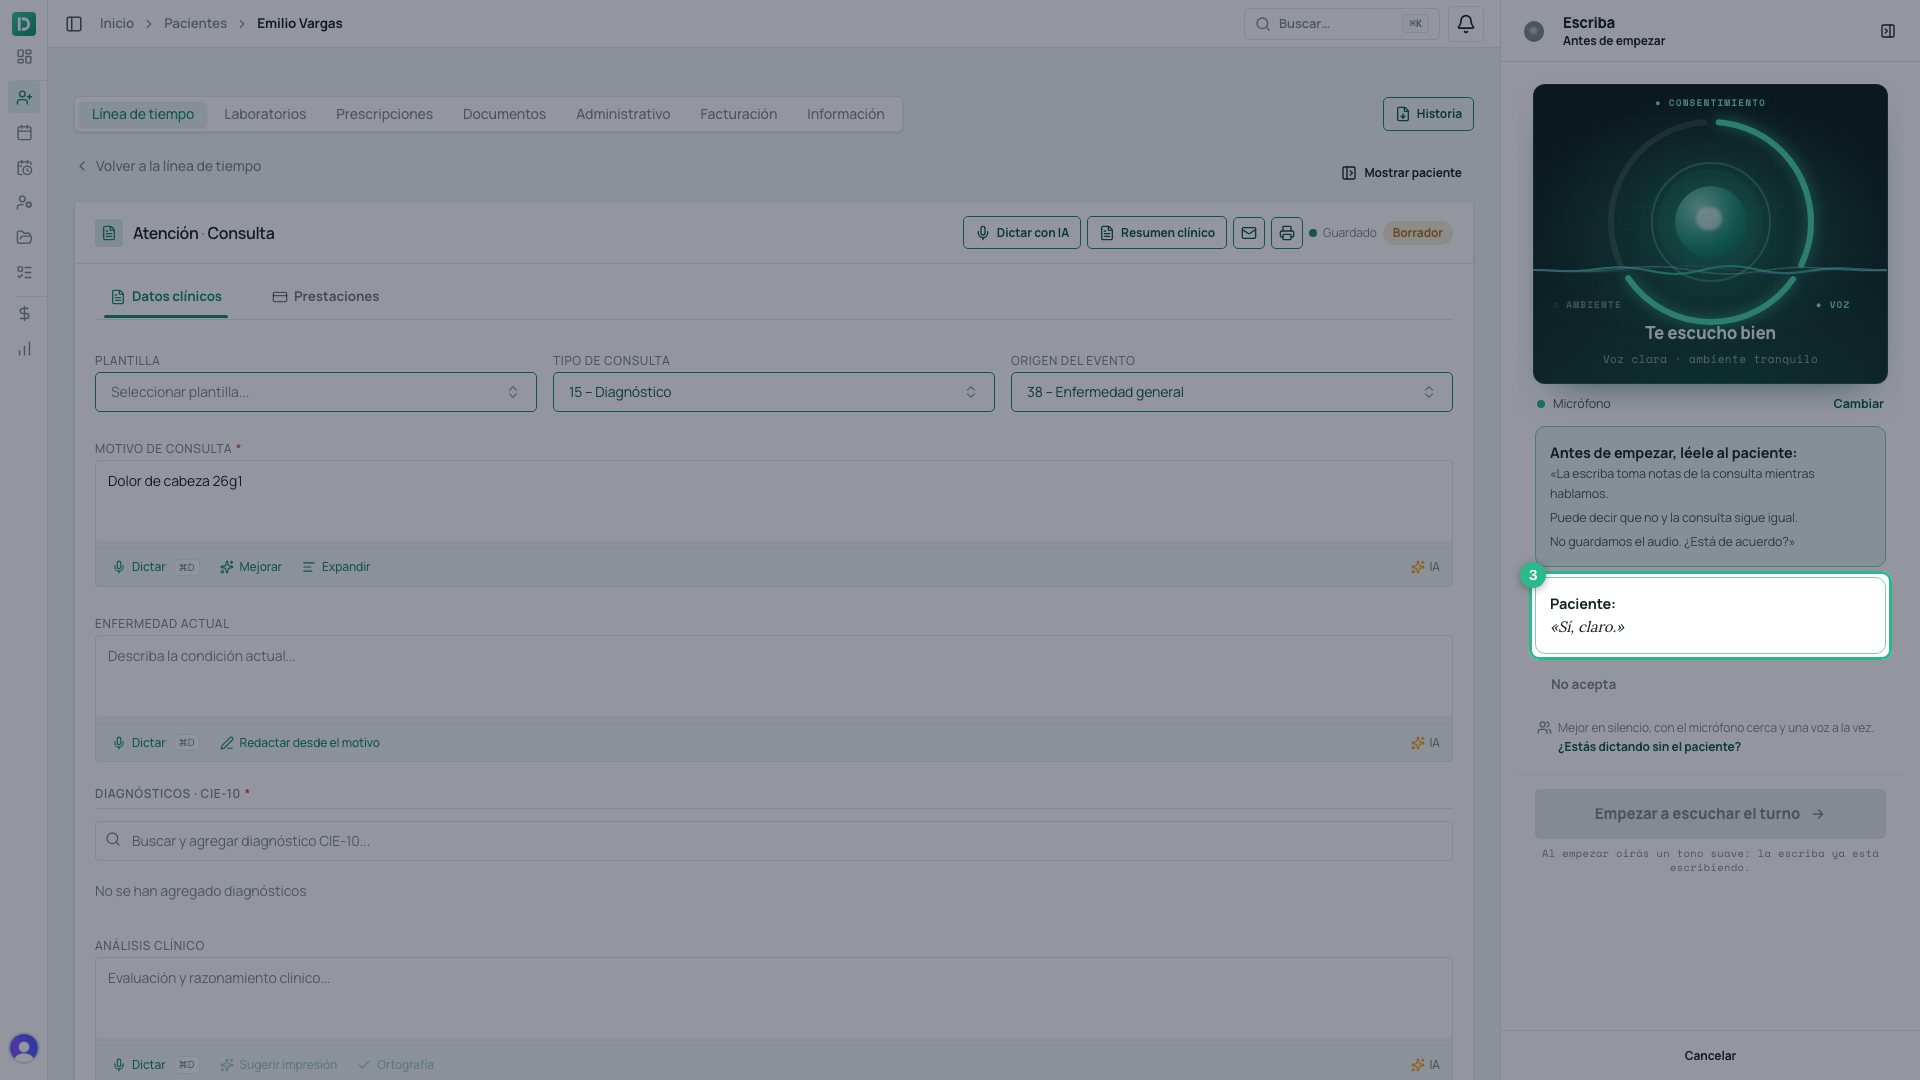This screenshot has width=1920, height=1080.
Task: Select the Paciente «Sí, claro.» option
Action: [1710, 616]
